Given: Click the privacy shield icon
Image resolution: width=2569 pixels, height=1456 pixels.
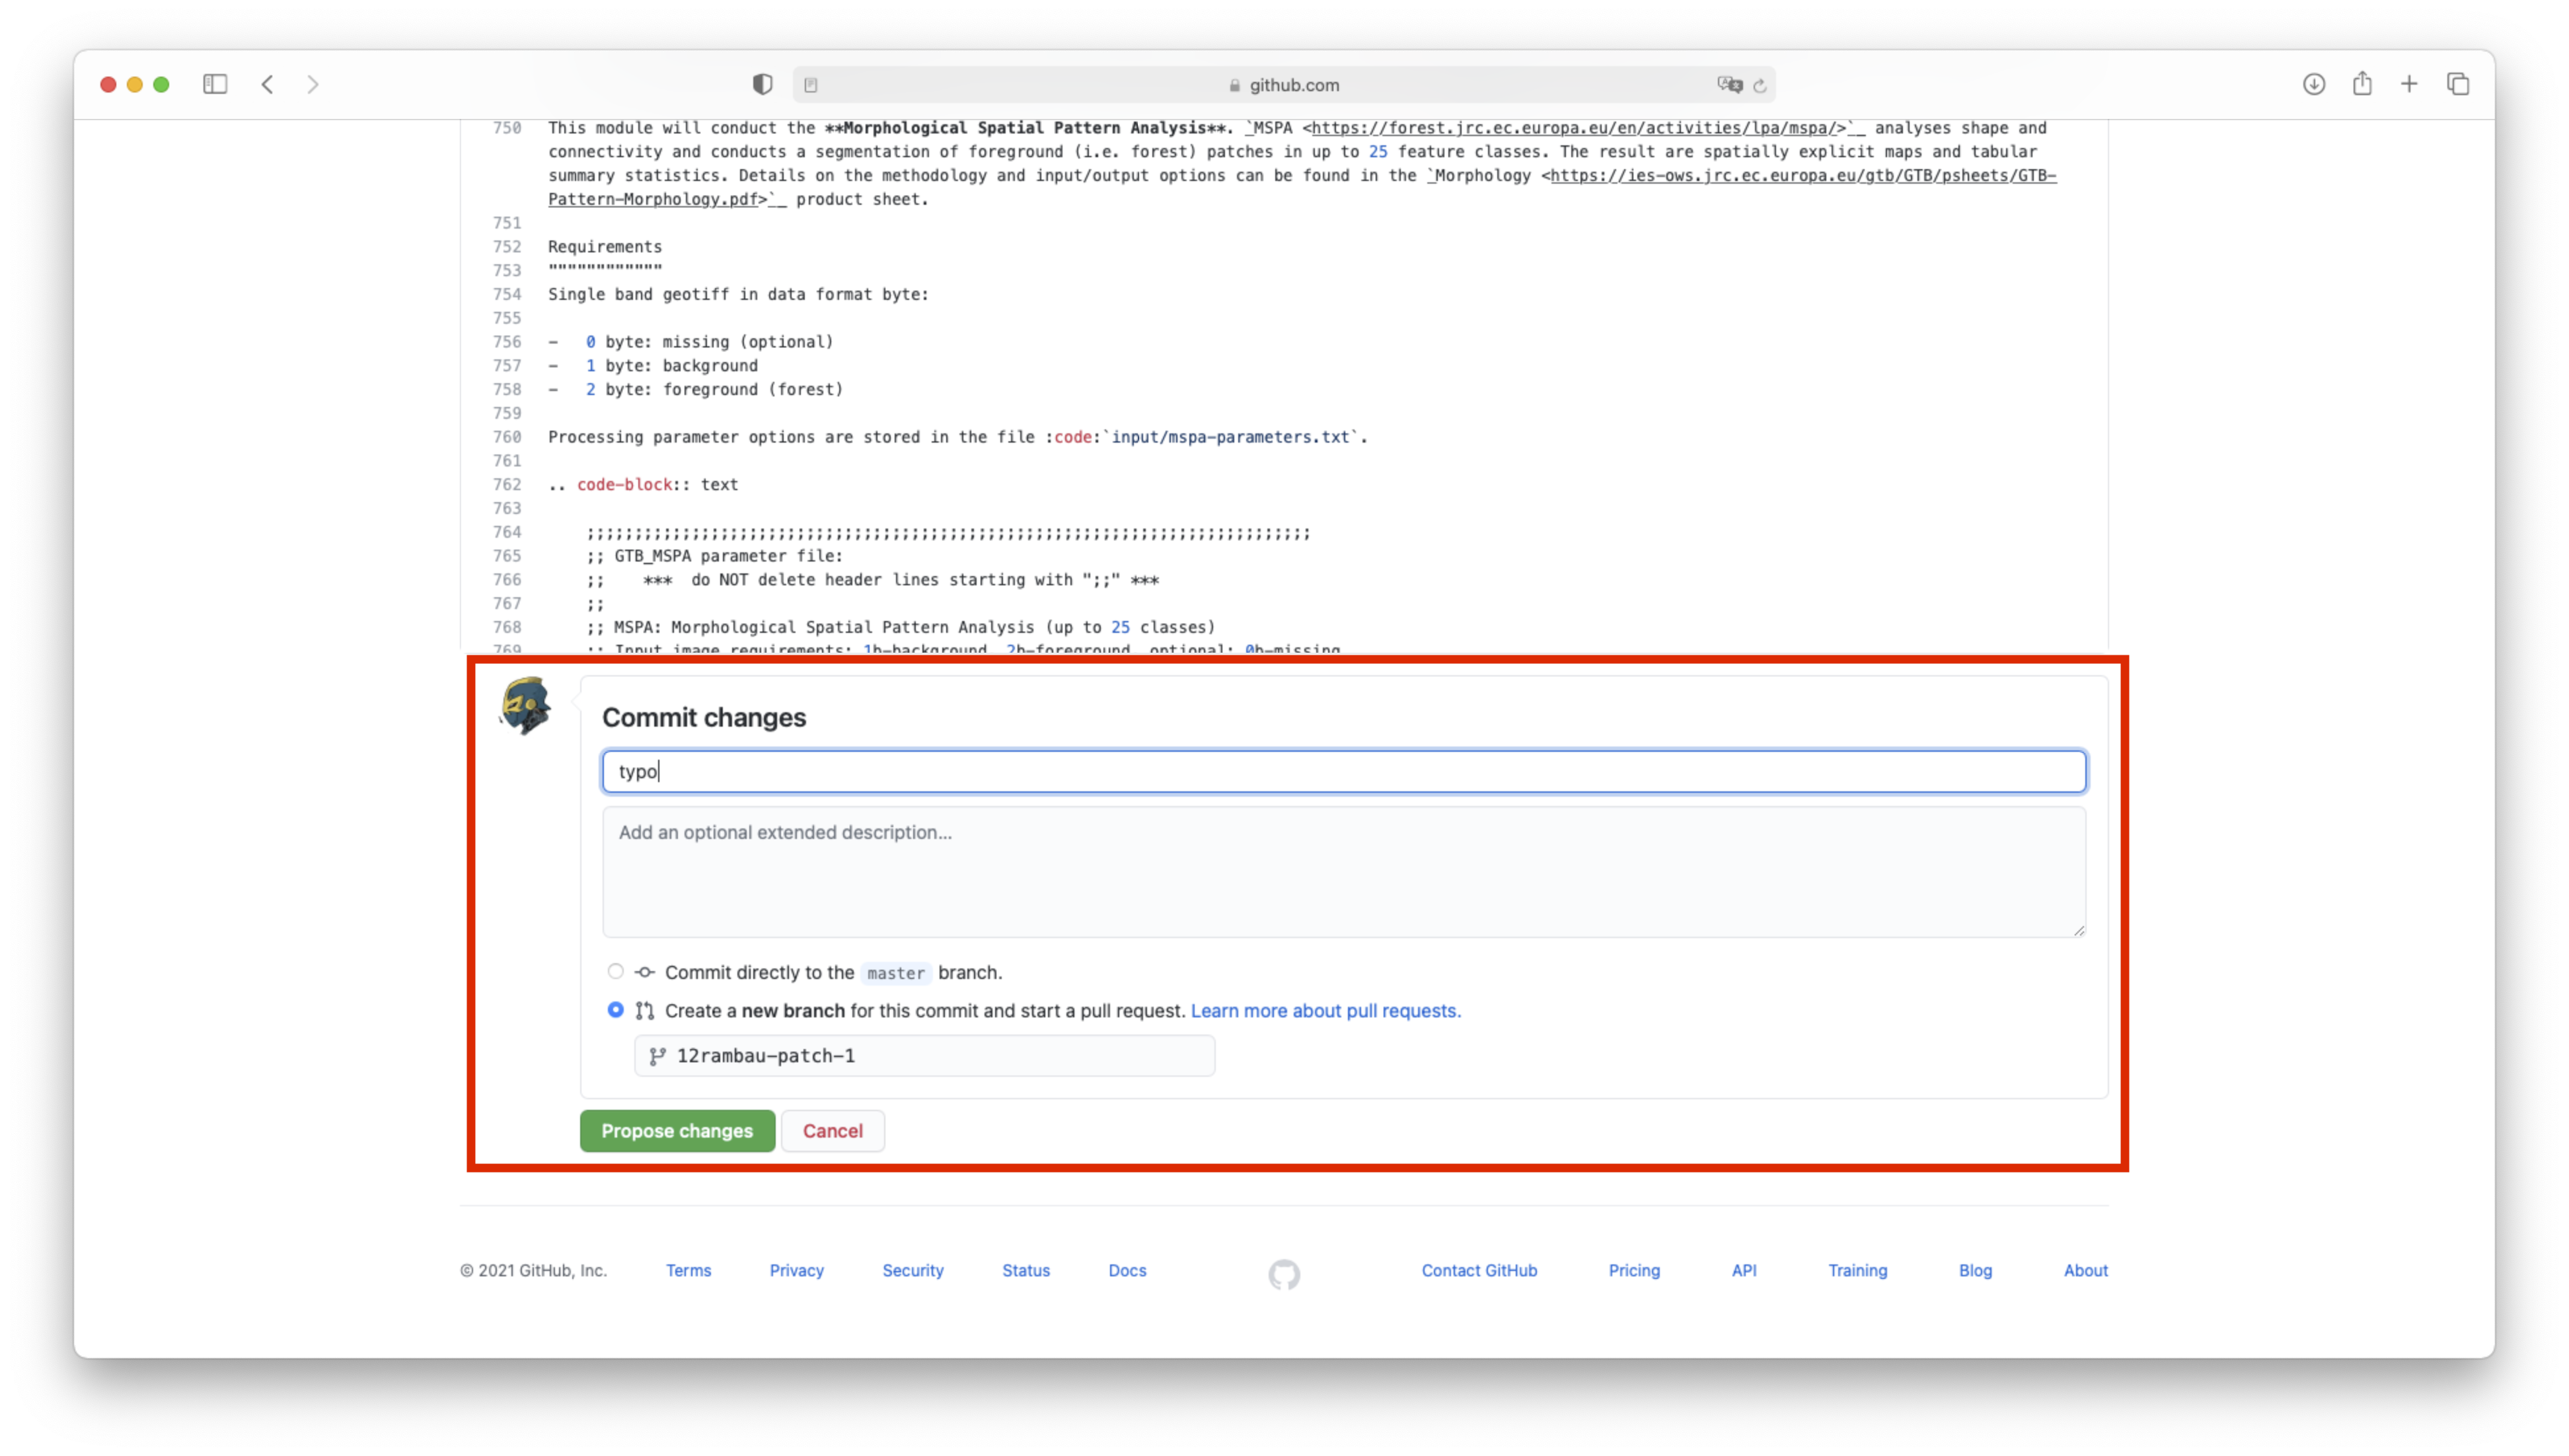Looking at the screenshot, I should coord(762,84).
